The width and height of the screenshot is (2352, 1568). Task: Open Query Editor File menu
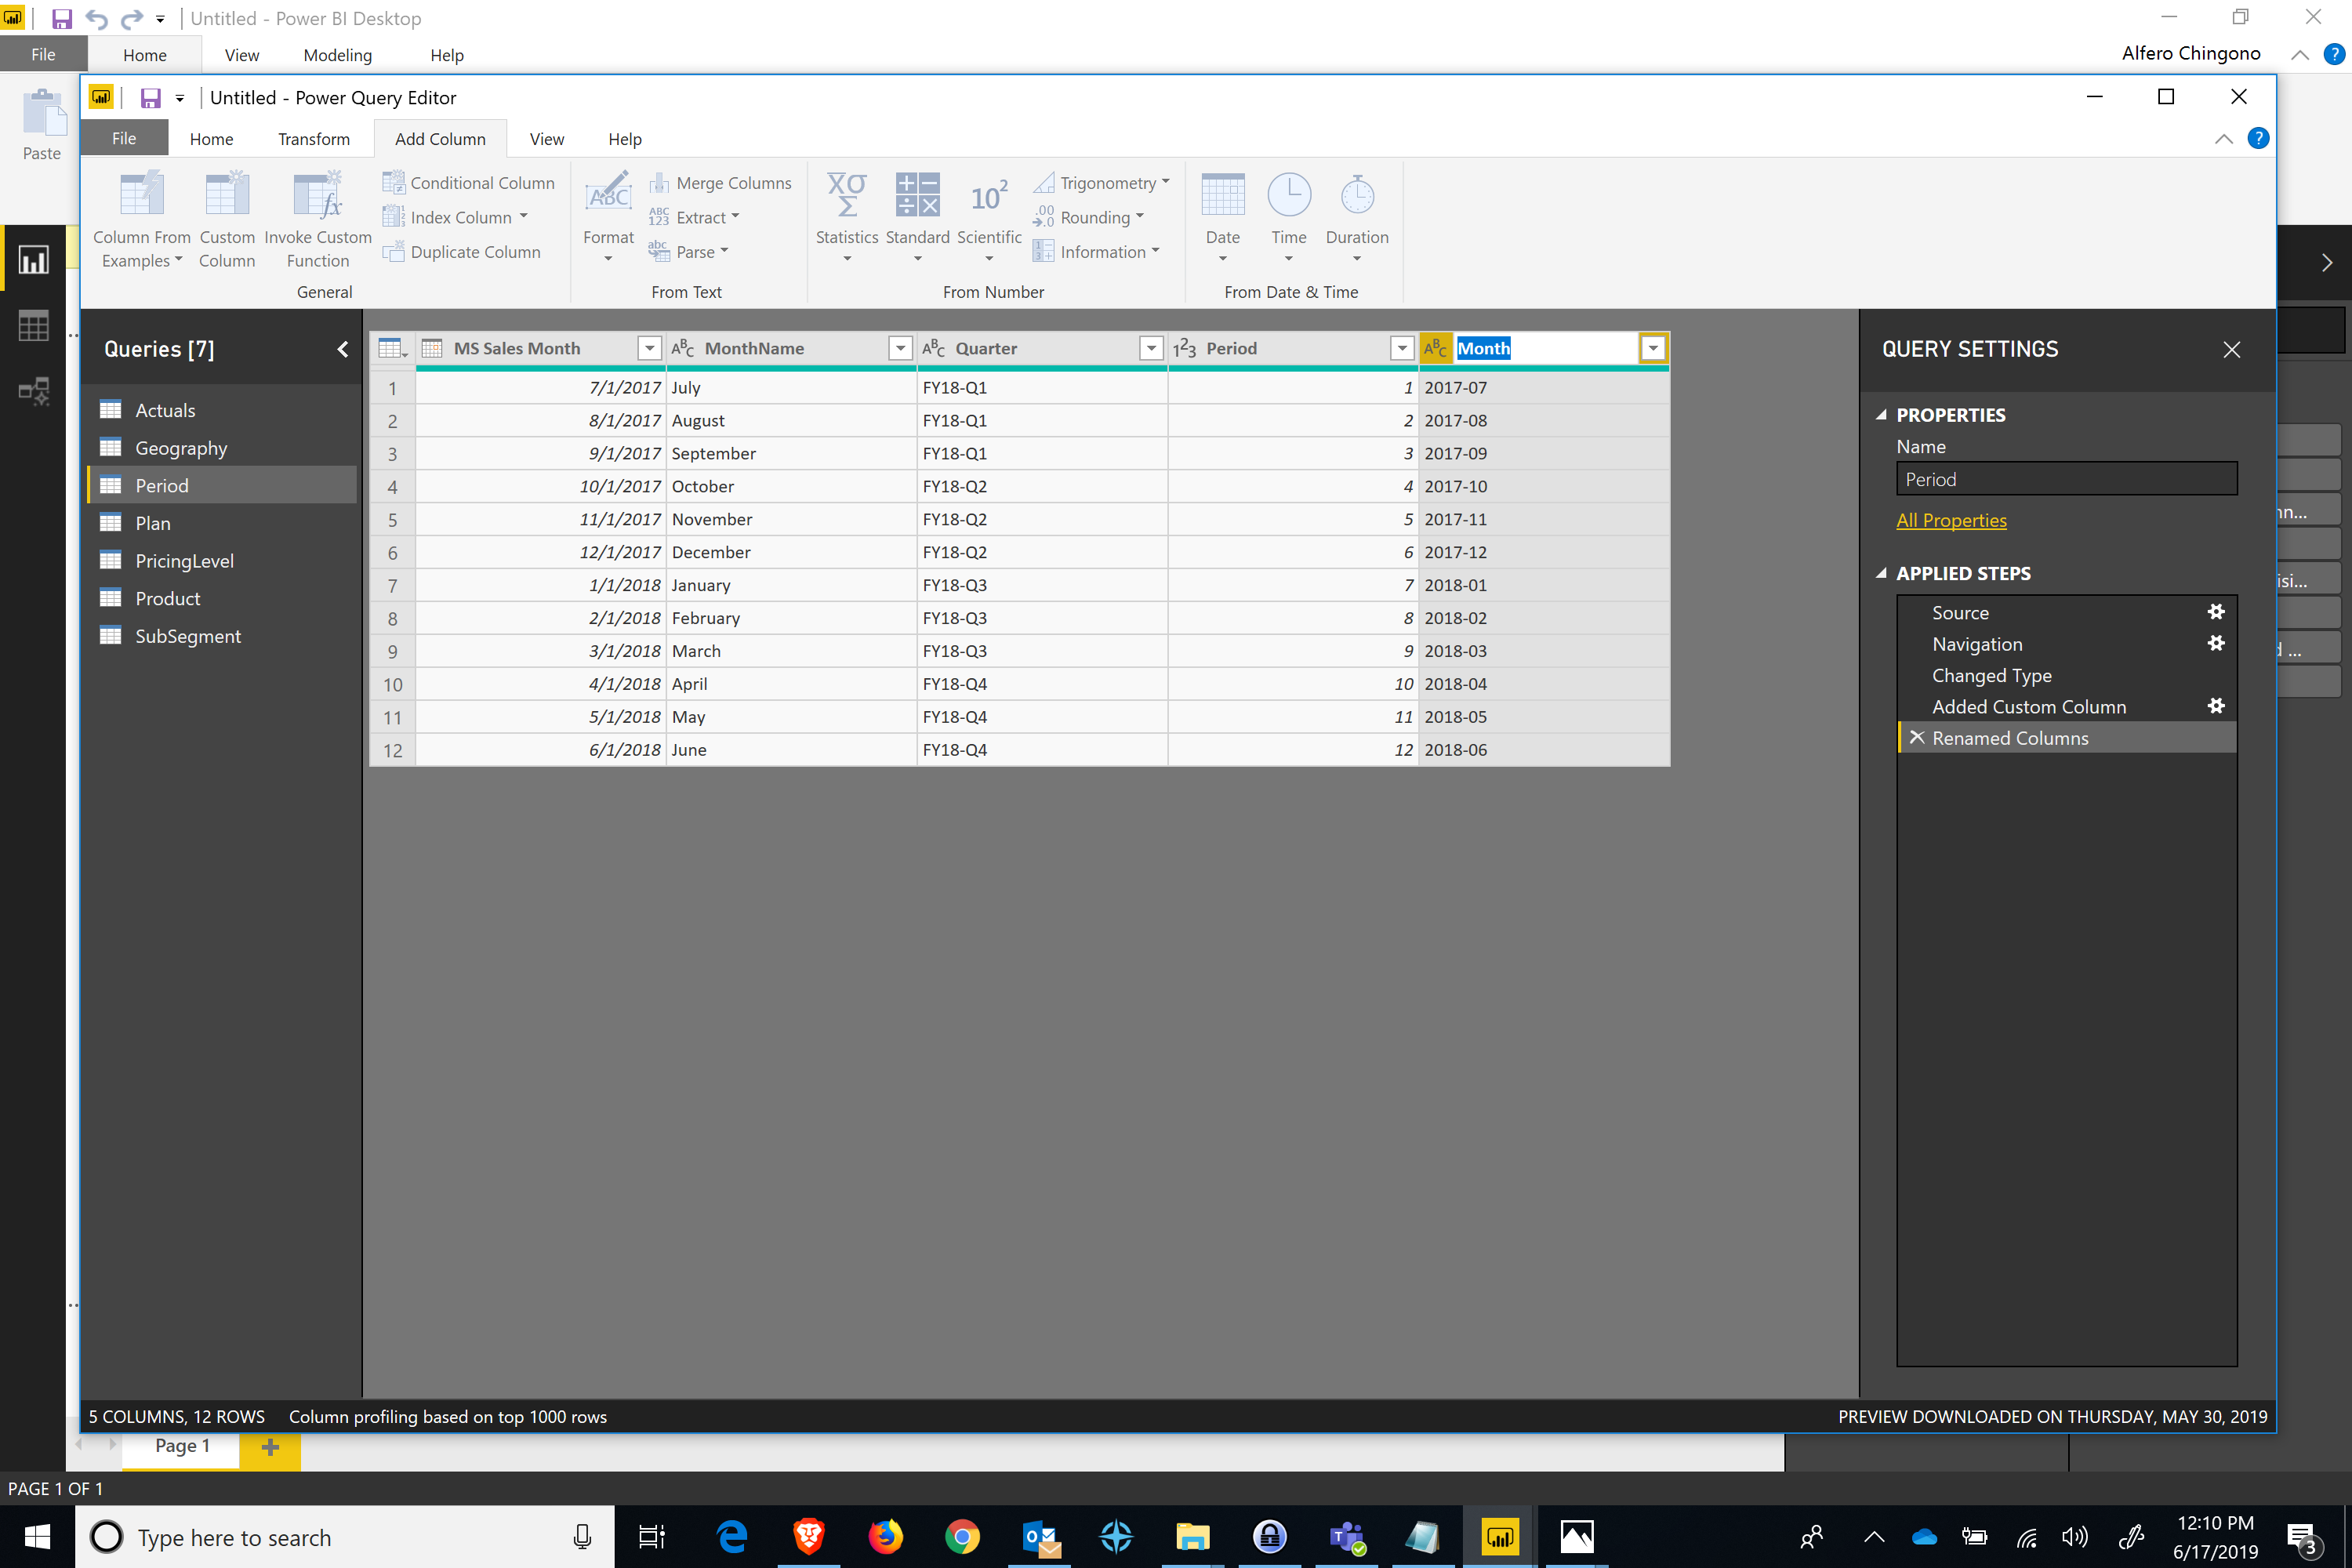tap(124, 139)
